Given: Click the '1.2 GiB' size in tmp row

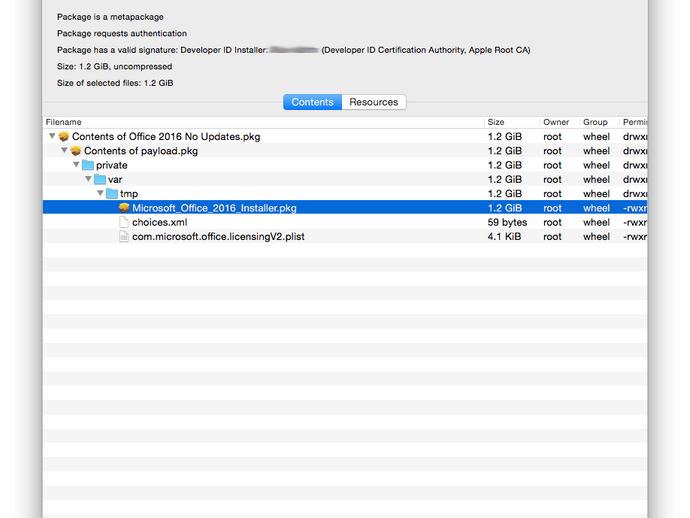Looking at the screenshot, I should (504, 194).
